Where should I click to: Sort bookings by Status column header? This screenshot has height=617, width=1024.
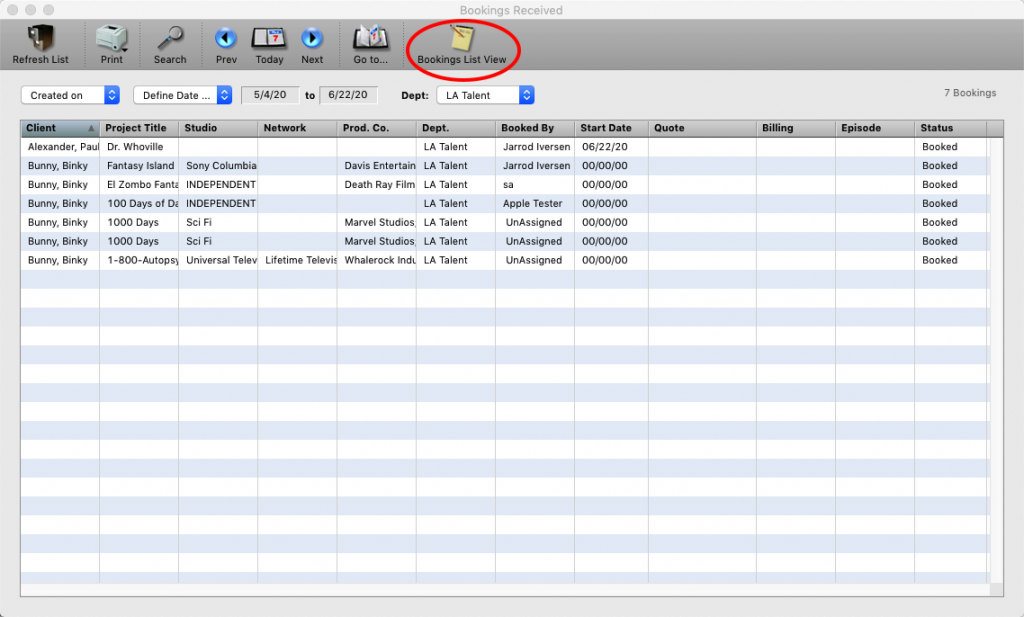tap(950, 128)
